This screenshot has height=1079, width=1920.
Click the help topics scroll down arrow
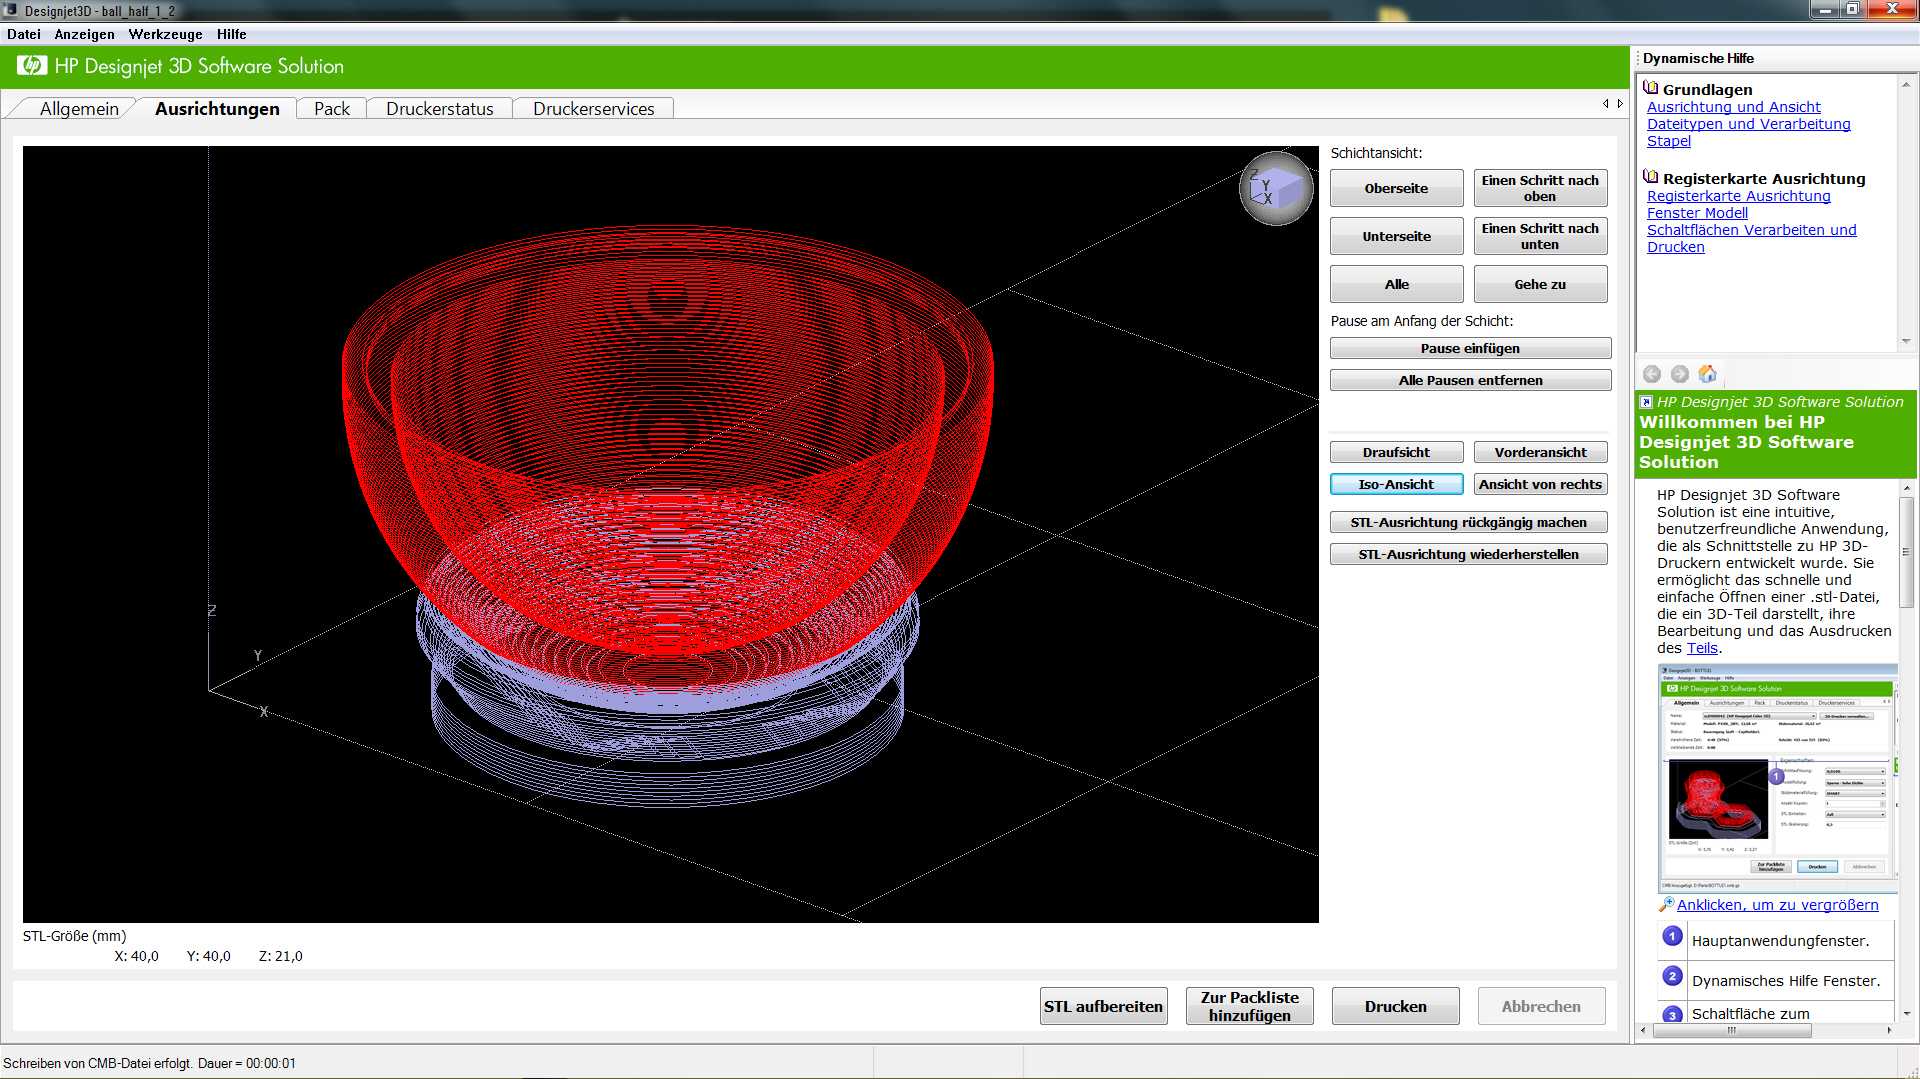[x=1906, y=342]
